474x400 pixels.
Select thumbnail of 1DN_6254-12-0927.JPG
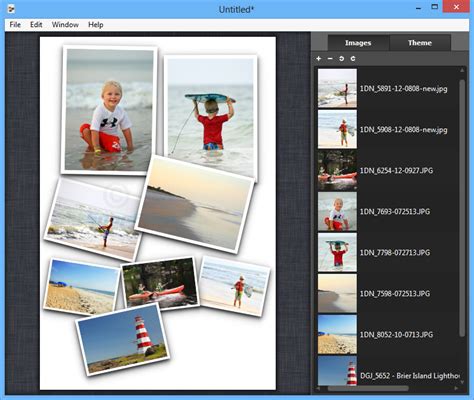click(x=337, y=170)
